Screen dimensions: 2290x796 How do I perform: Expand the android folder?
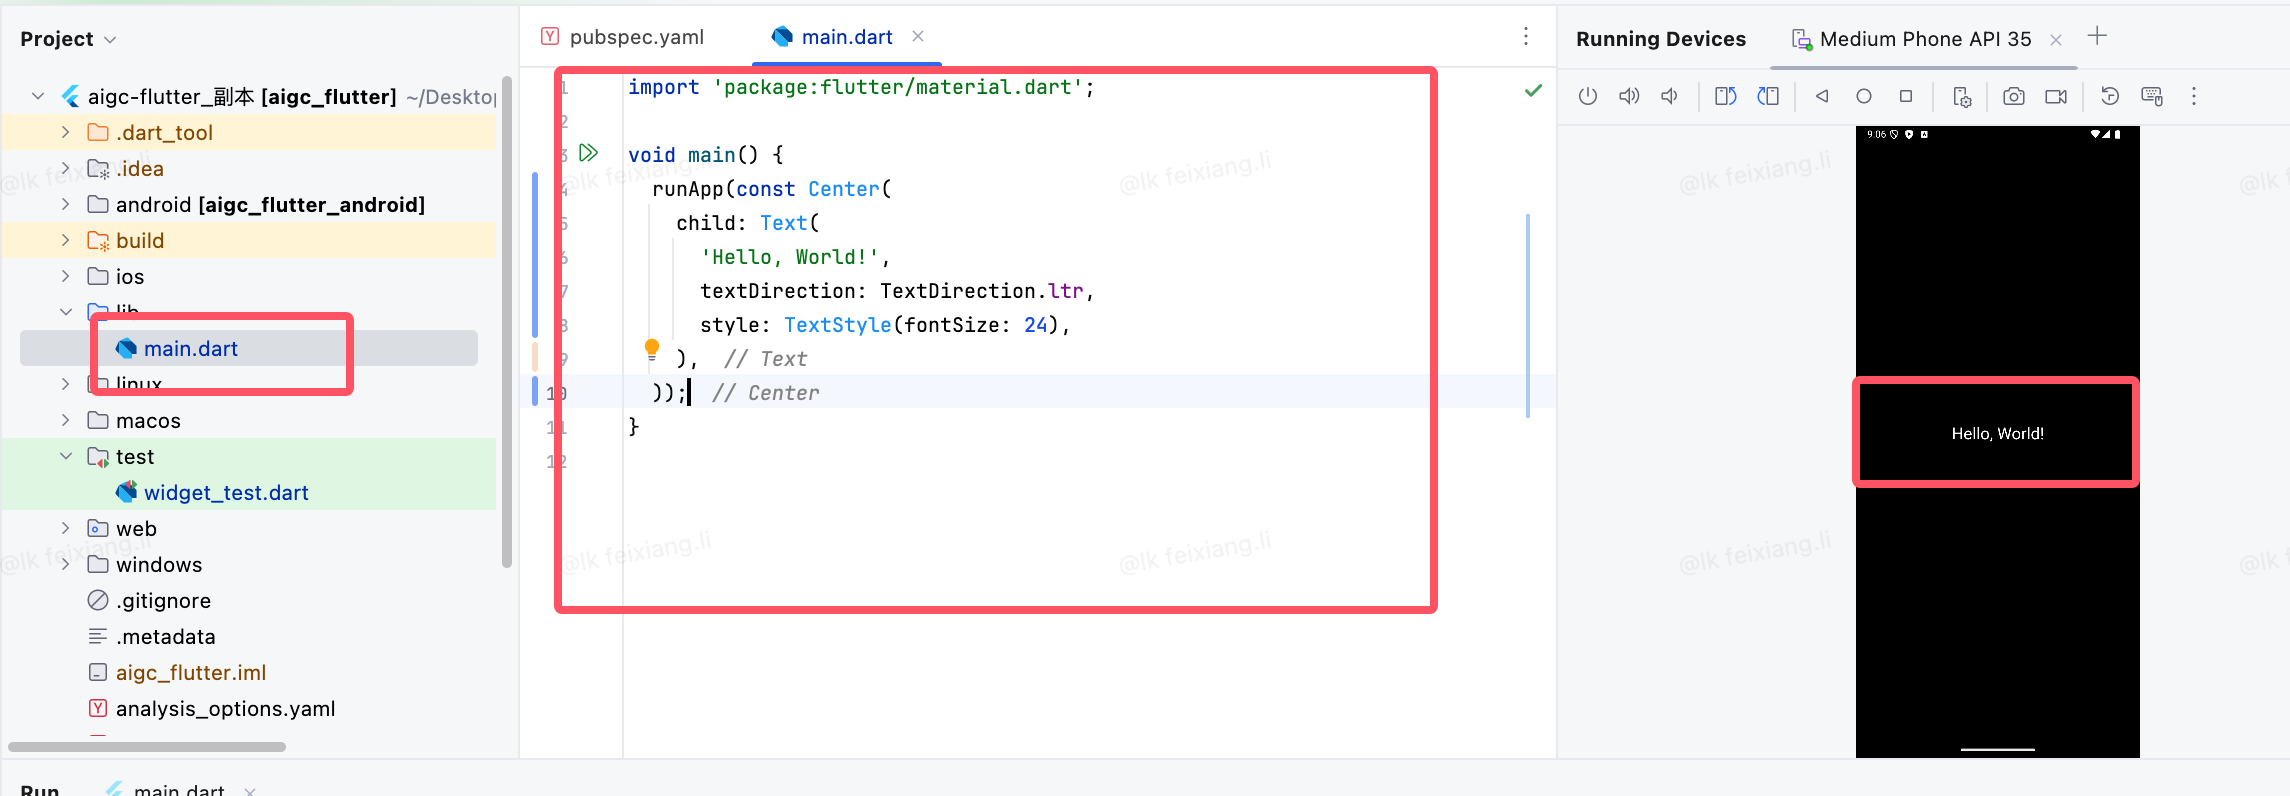coord(66,204)
